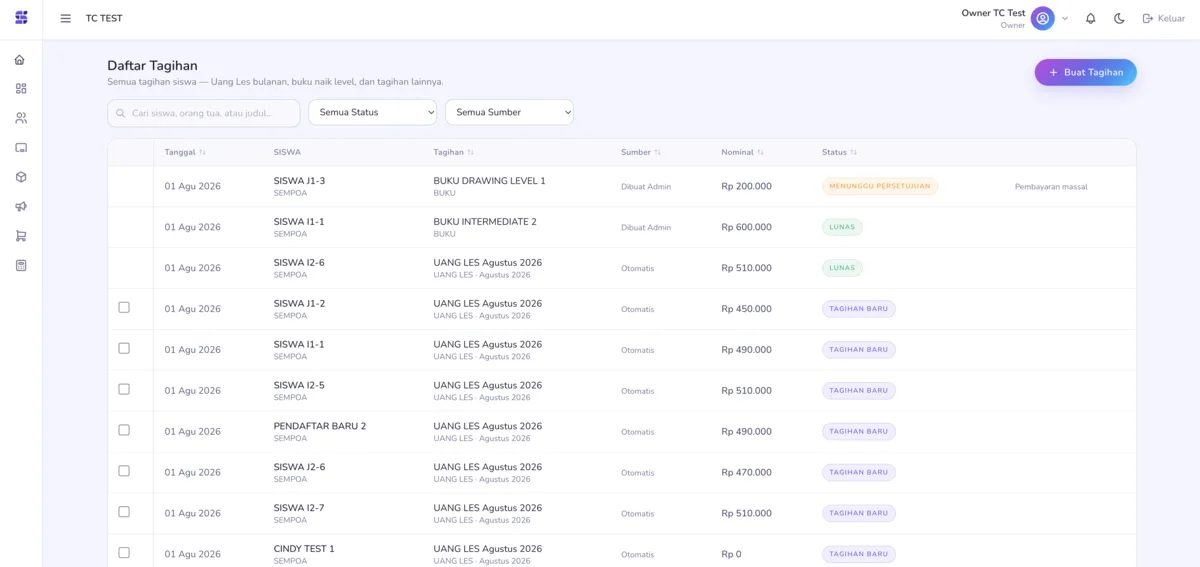
Task: Sort by the Status column header
Action: (x=840, y=152)
